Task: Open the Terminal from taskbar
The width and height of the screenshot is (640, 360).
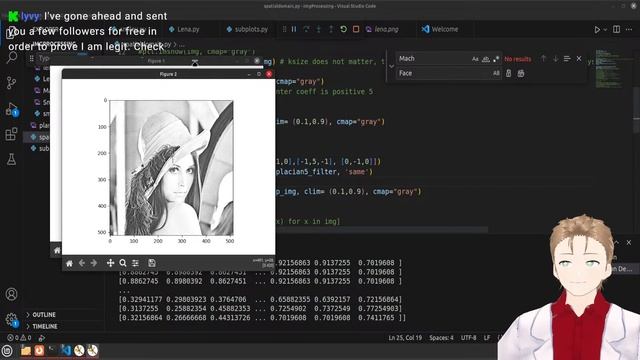Action: 52,350
